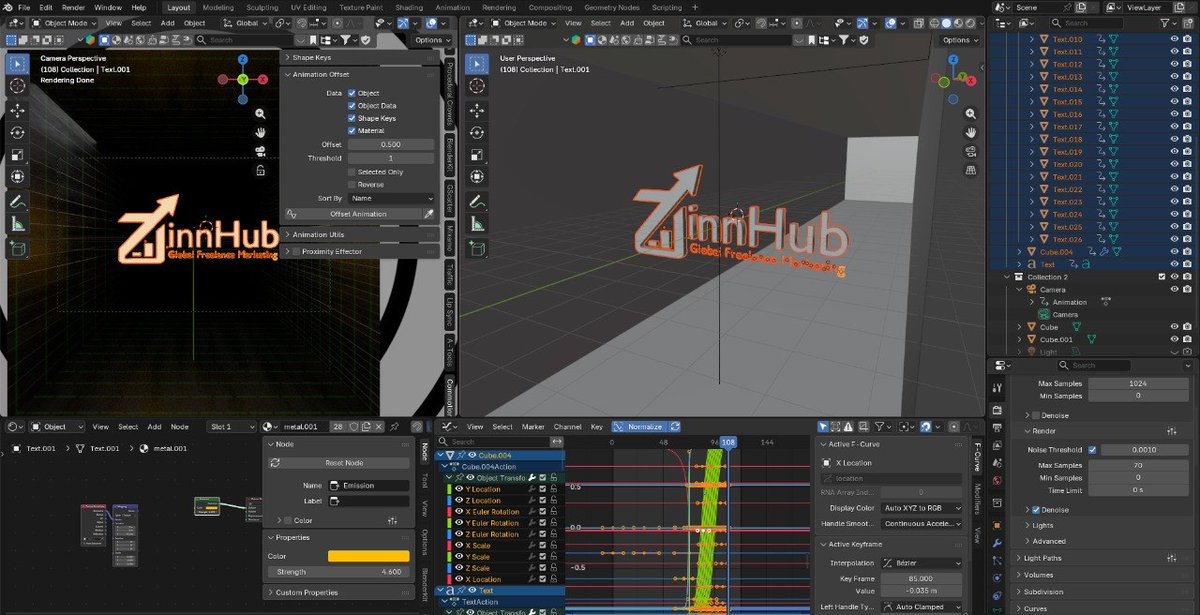The height and width of the screenshot is (615, 1200).
Task: Collapse the Cube.004Action channel group
Action: pyautogui.click(x=448, y=465)
